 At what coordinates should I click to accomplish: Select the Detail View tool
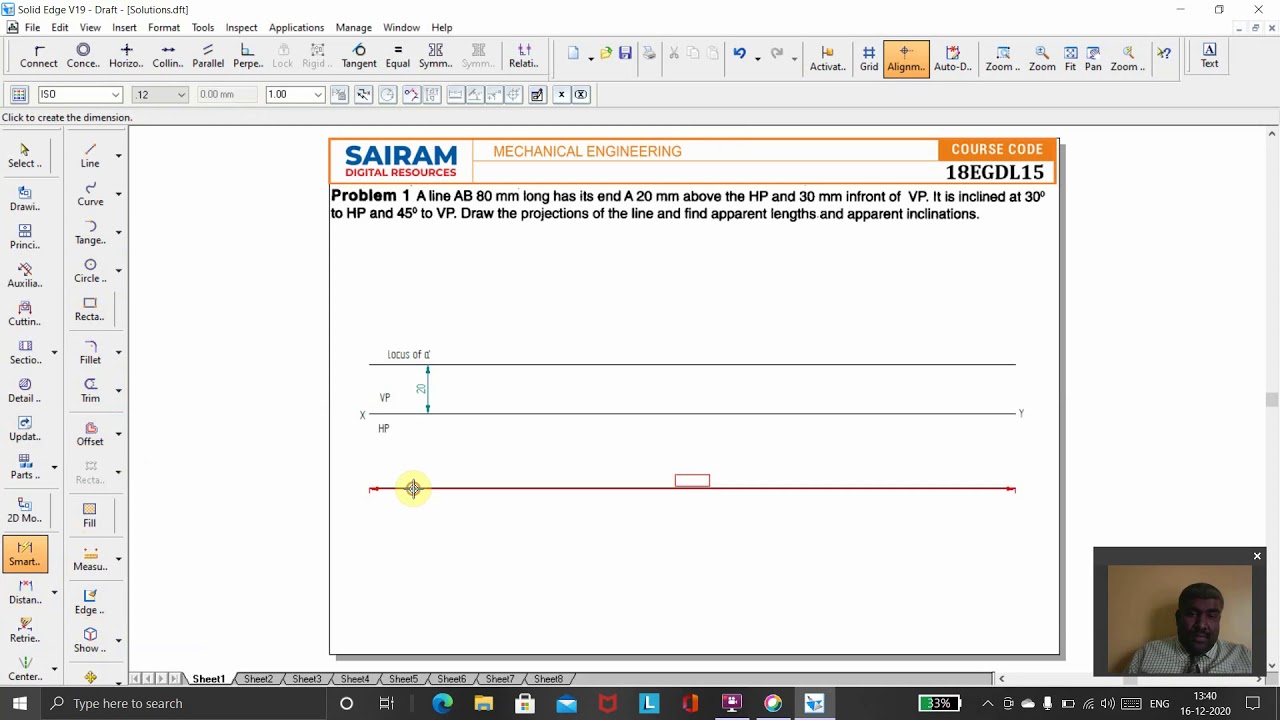click(25, 390)
